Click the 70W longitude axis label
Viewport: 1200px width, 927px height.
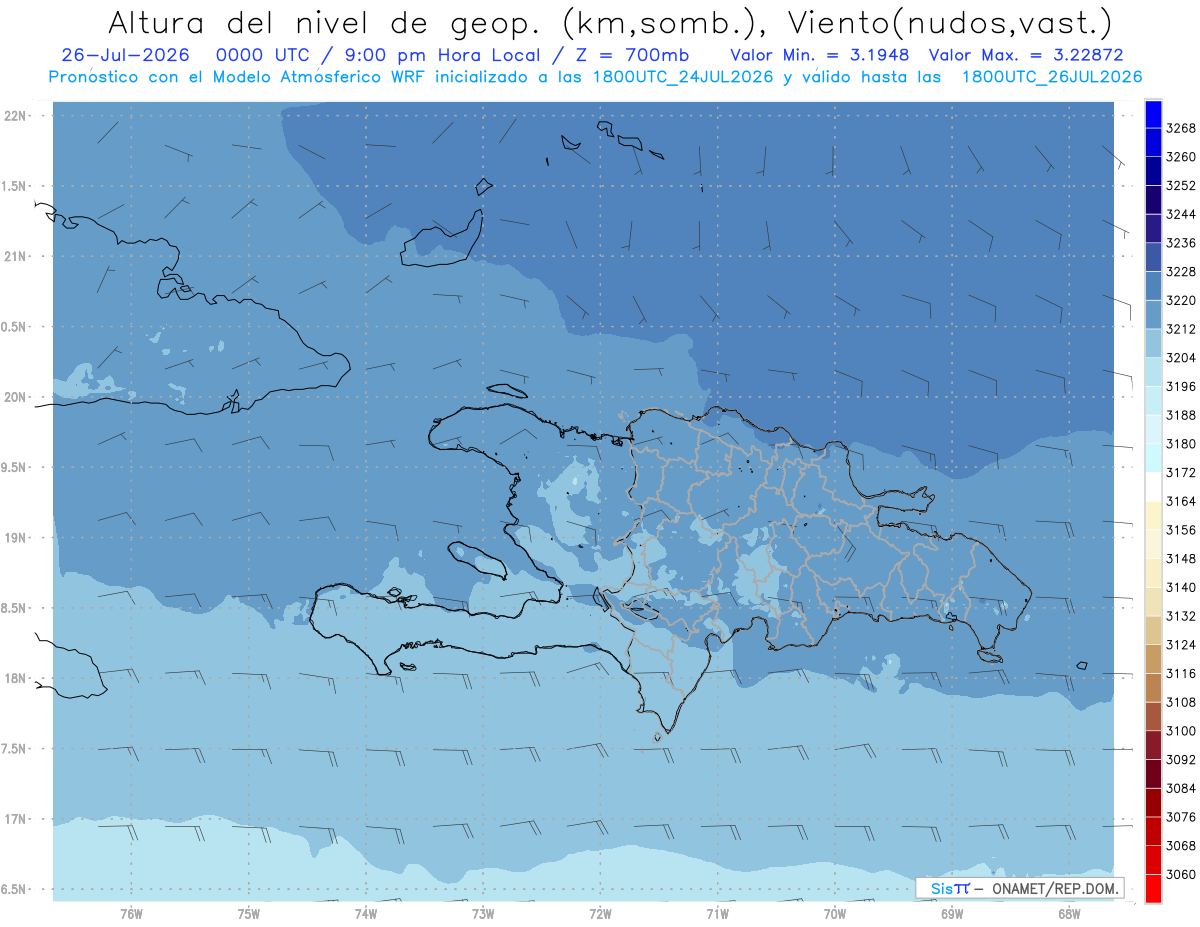(x=835, y=913)
